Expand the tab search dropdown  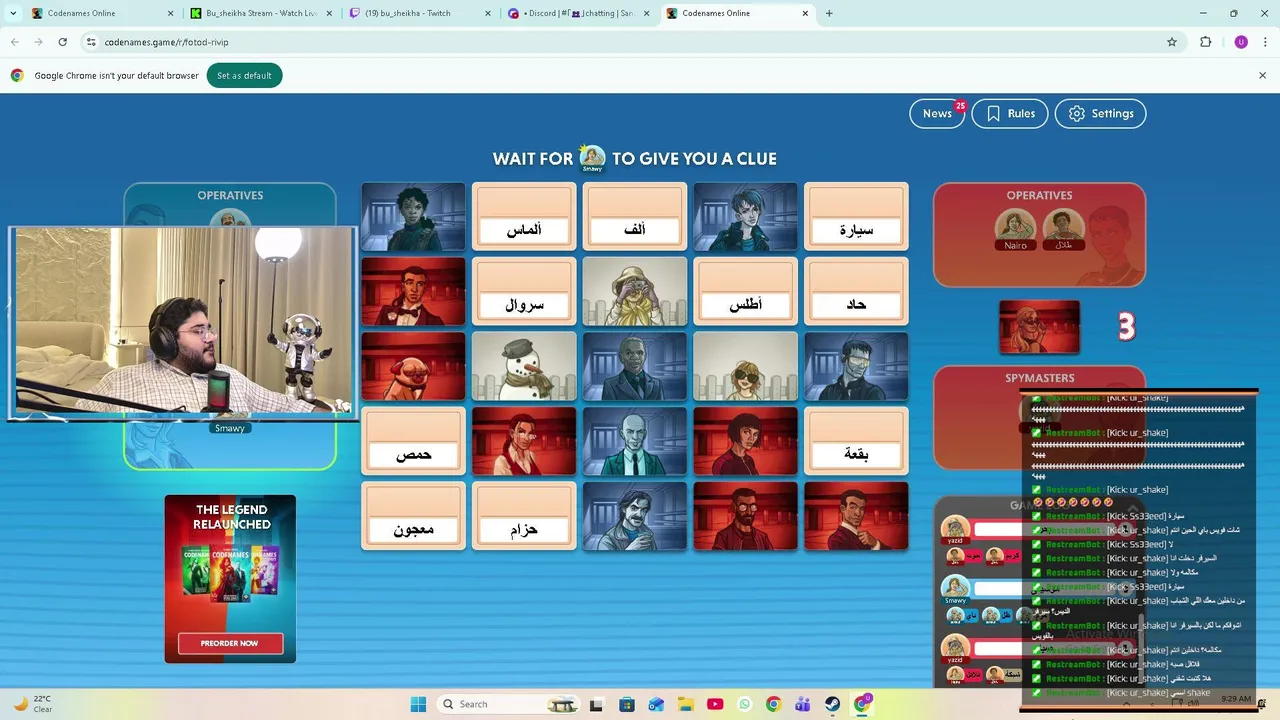coord(13,13)
